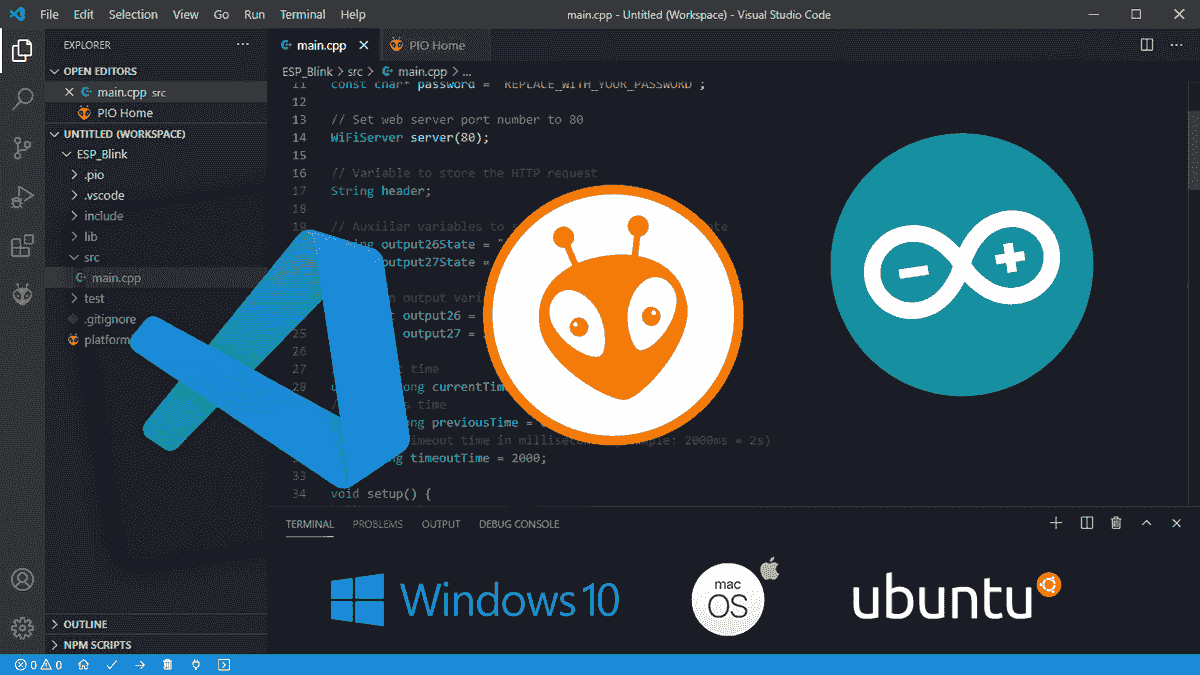Add a new terminal with plus icon
Viewport: 1200px width, 675px height.
point(1055,523)
